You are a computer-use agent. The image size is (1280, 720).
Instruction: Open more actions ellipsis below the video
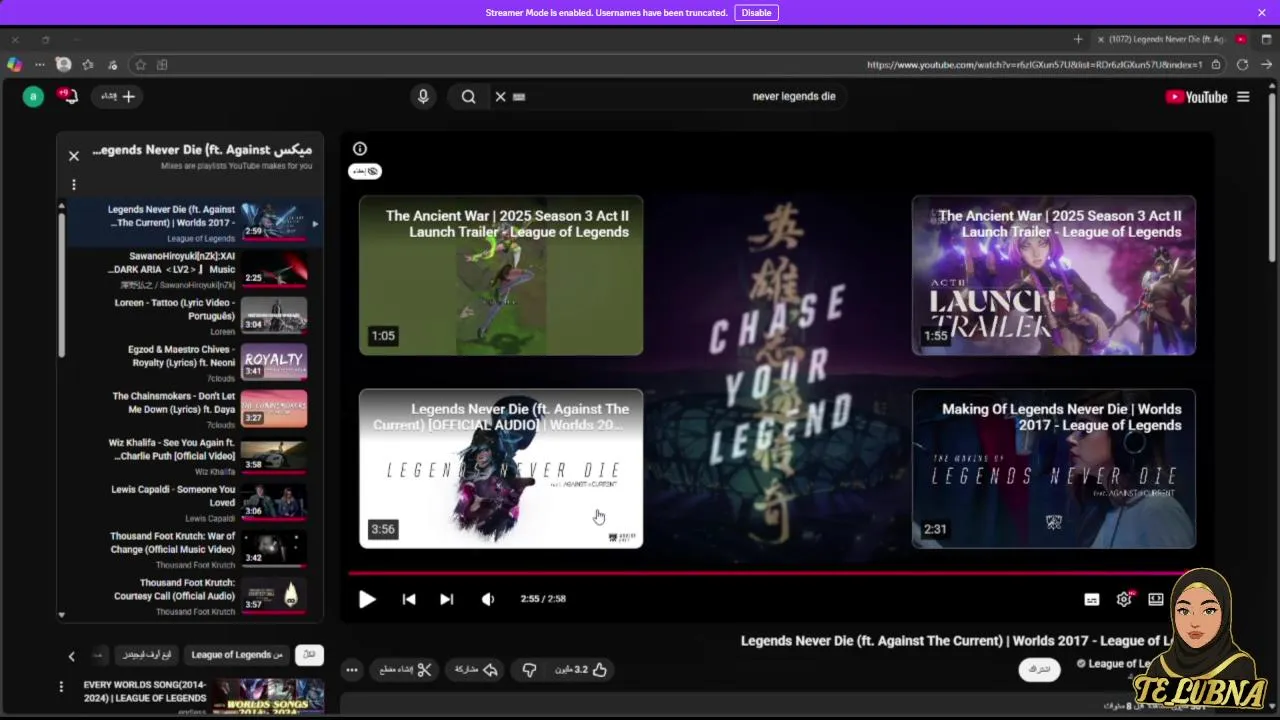[x=352, y=670]
